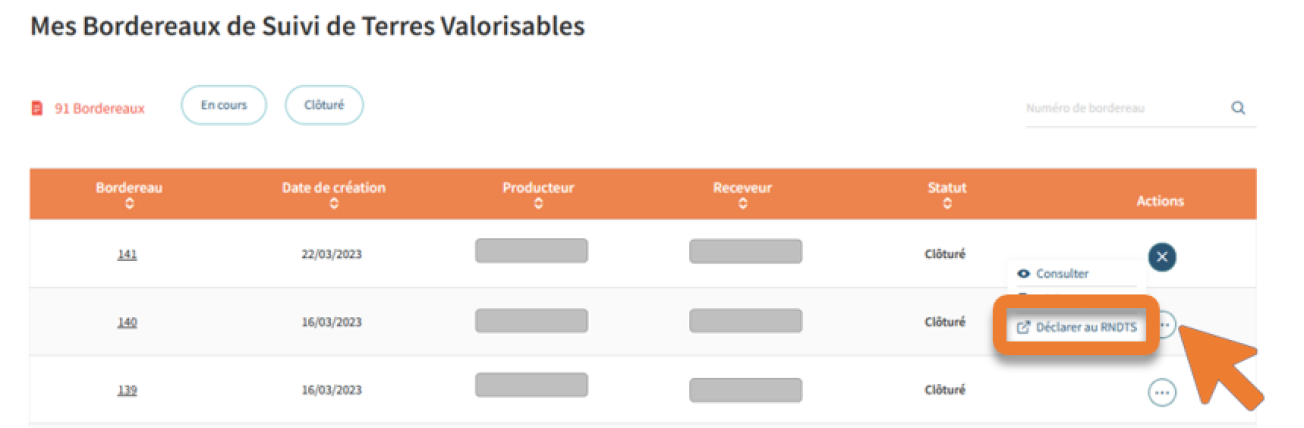Screen dimensions: 1304x428
Task: Open actions ellipsis for bordereau 139
Action: coord(1162,393)
